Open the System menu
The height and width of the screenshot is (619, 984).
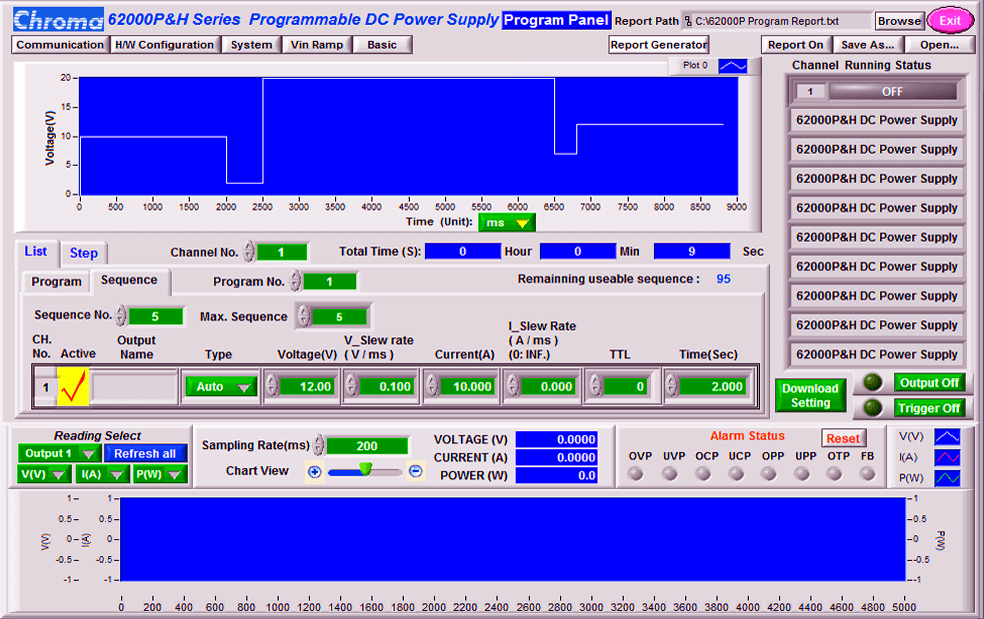[x=251, y=45]
